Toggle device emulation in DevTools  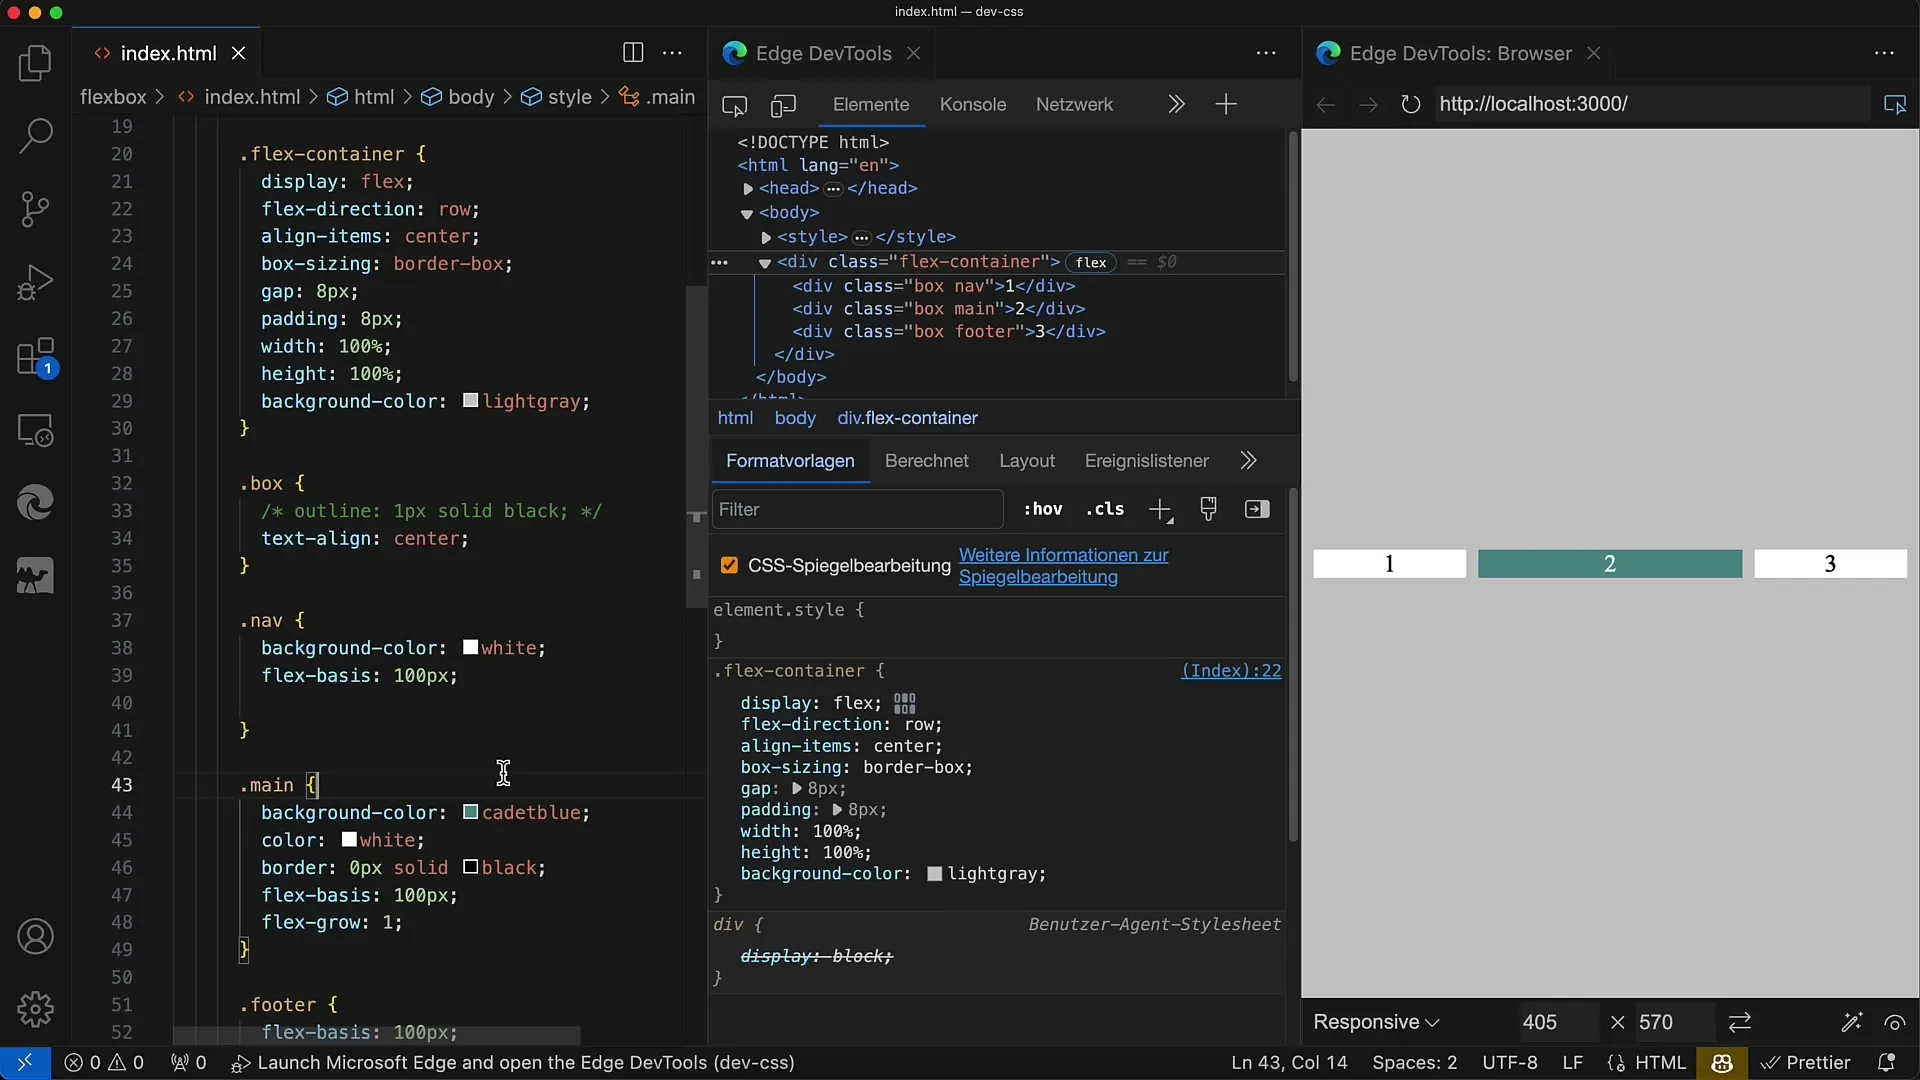(784, 105)
